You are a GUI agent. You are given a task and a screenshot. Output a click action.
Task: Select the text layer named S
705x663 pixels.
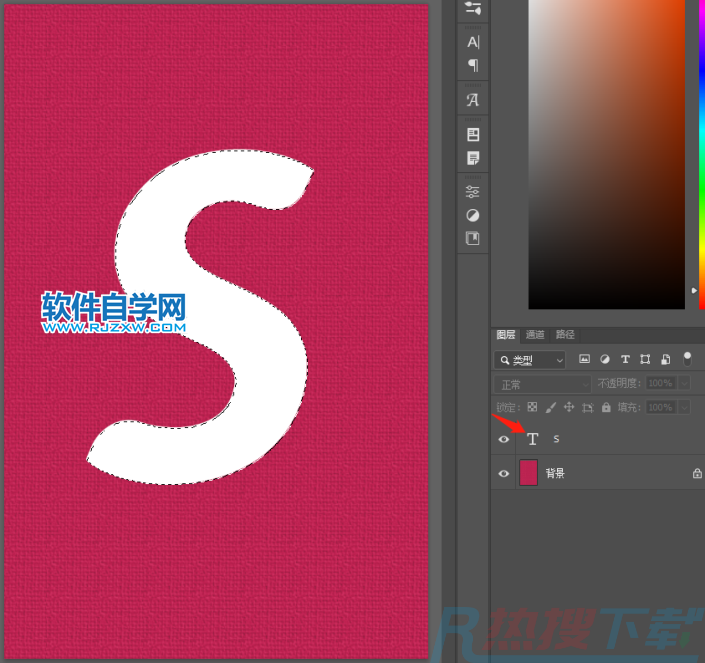point(598,439)
